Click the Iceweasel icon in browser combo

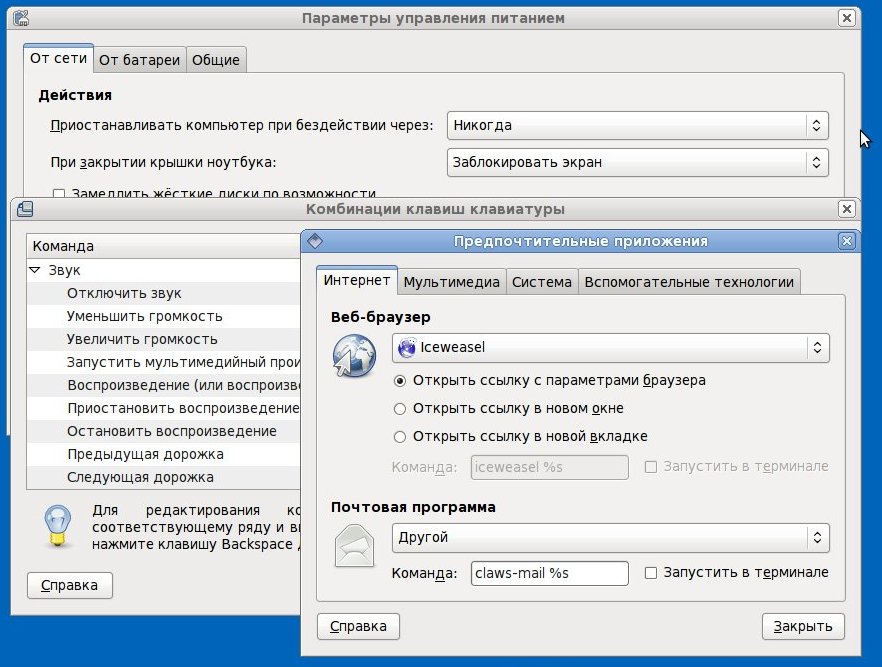[407, 348]
